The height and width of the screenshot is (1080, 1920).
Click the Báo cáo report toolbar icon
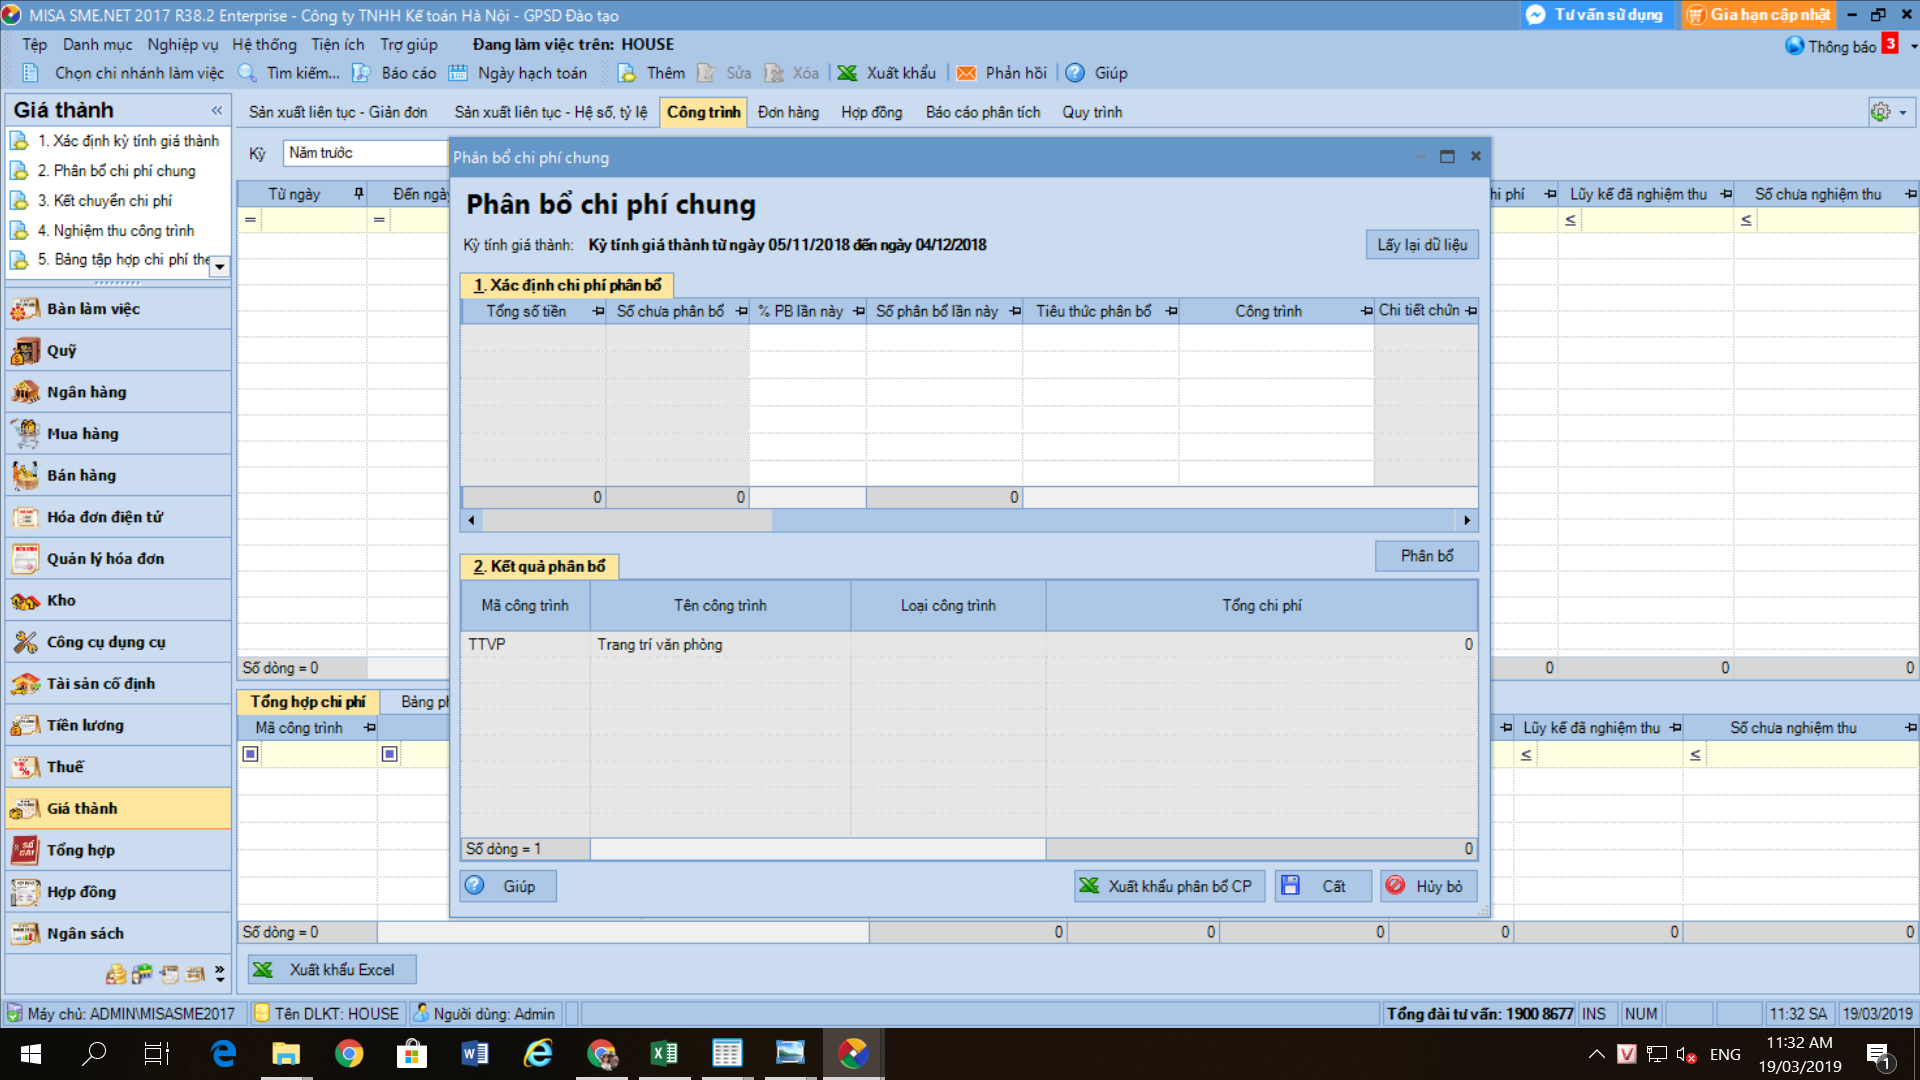coord(362,73)
